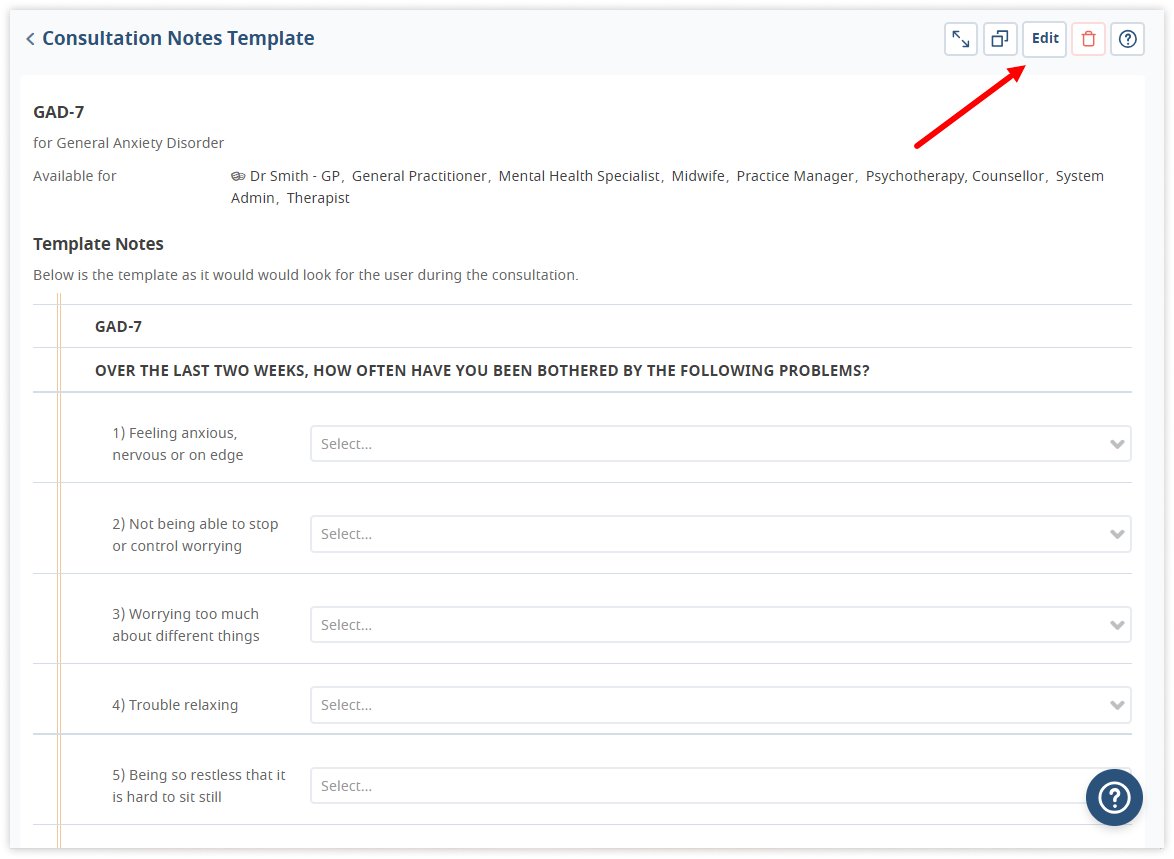Click the expand fullscreen arrows icon
The width and height of the screenshot is (1174, 859).
(x=961, y=39)
